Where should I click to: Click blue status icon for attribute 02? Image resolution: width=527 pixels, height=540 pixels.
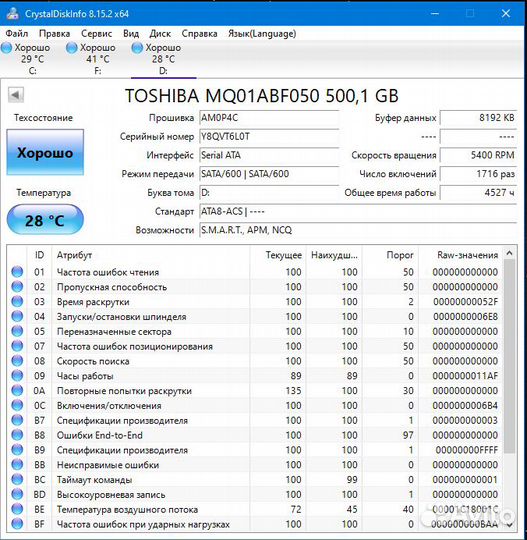(17, 287)
